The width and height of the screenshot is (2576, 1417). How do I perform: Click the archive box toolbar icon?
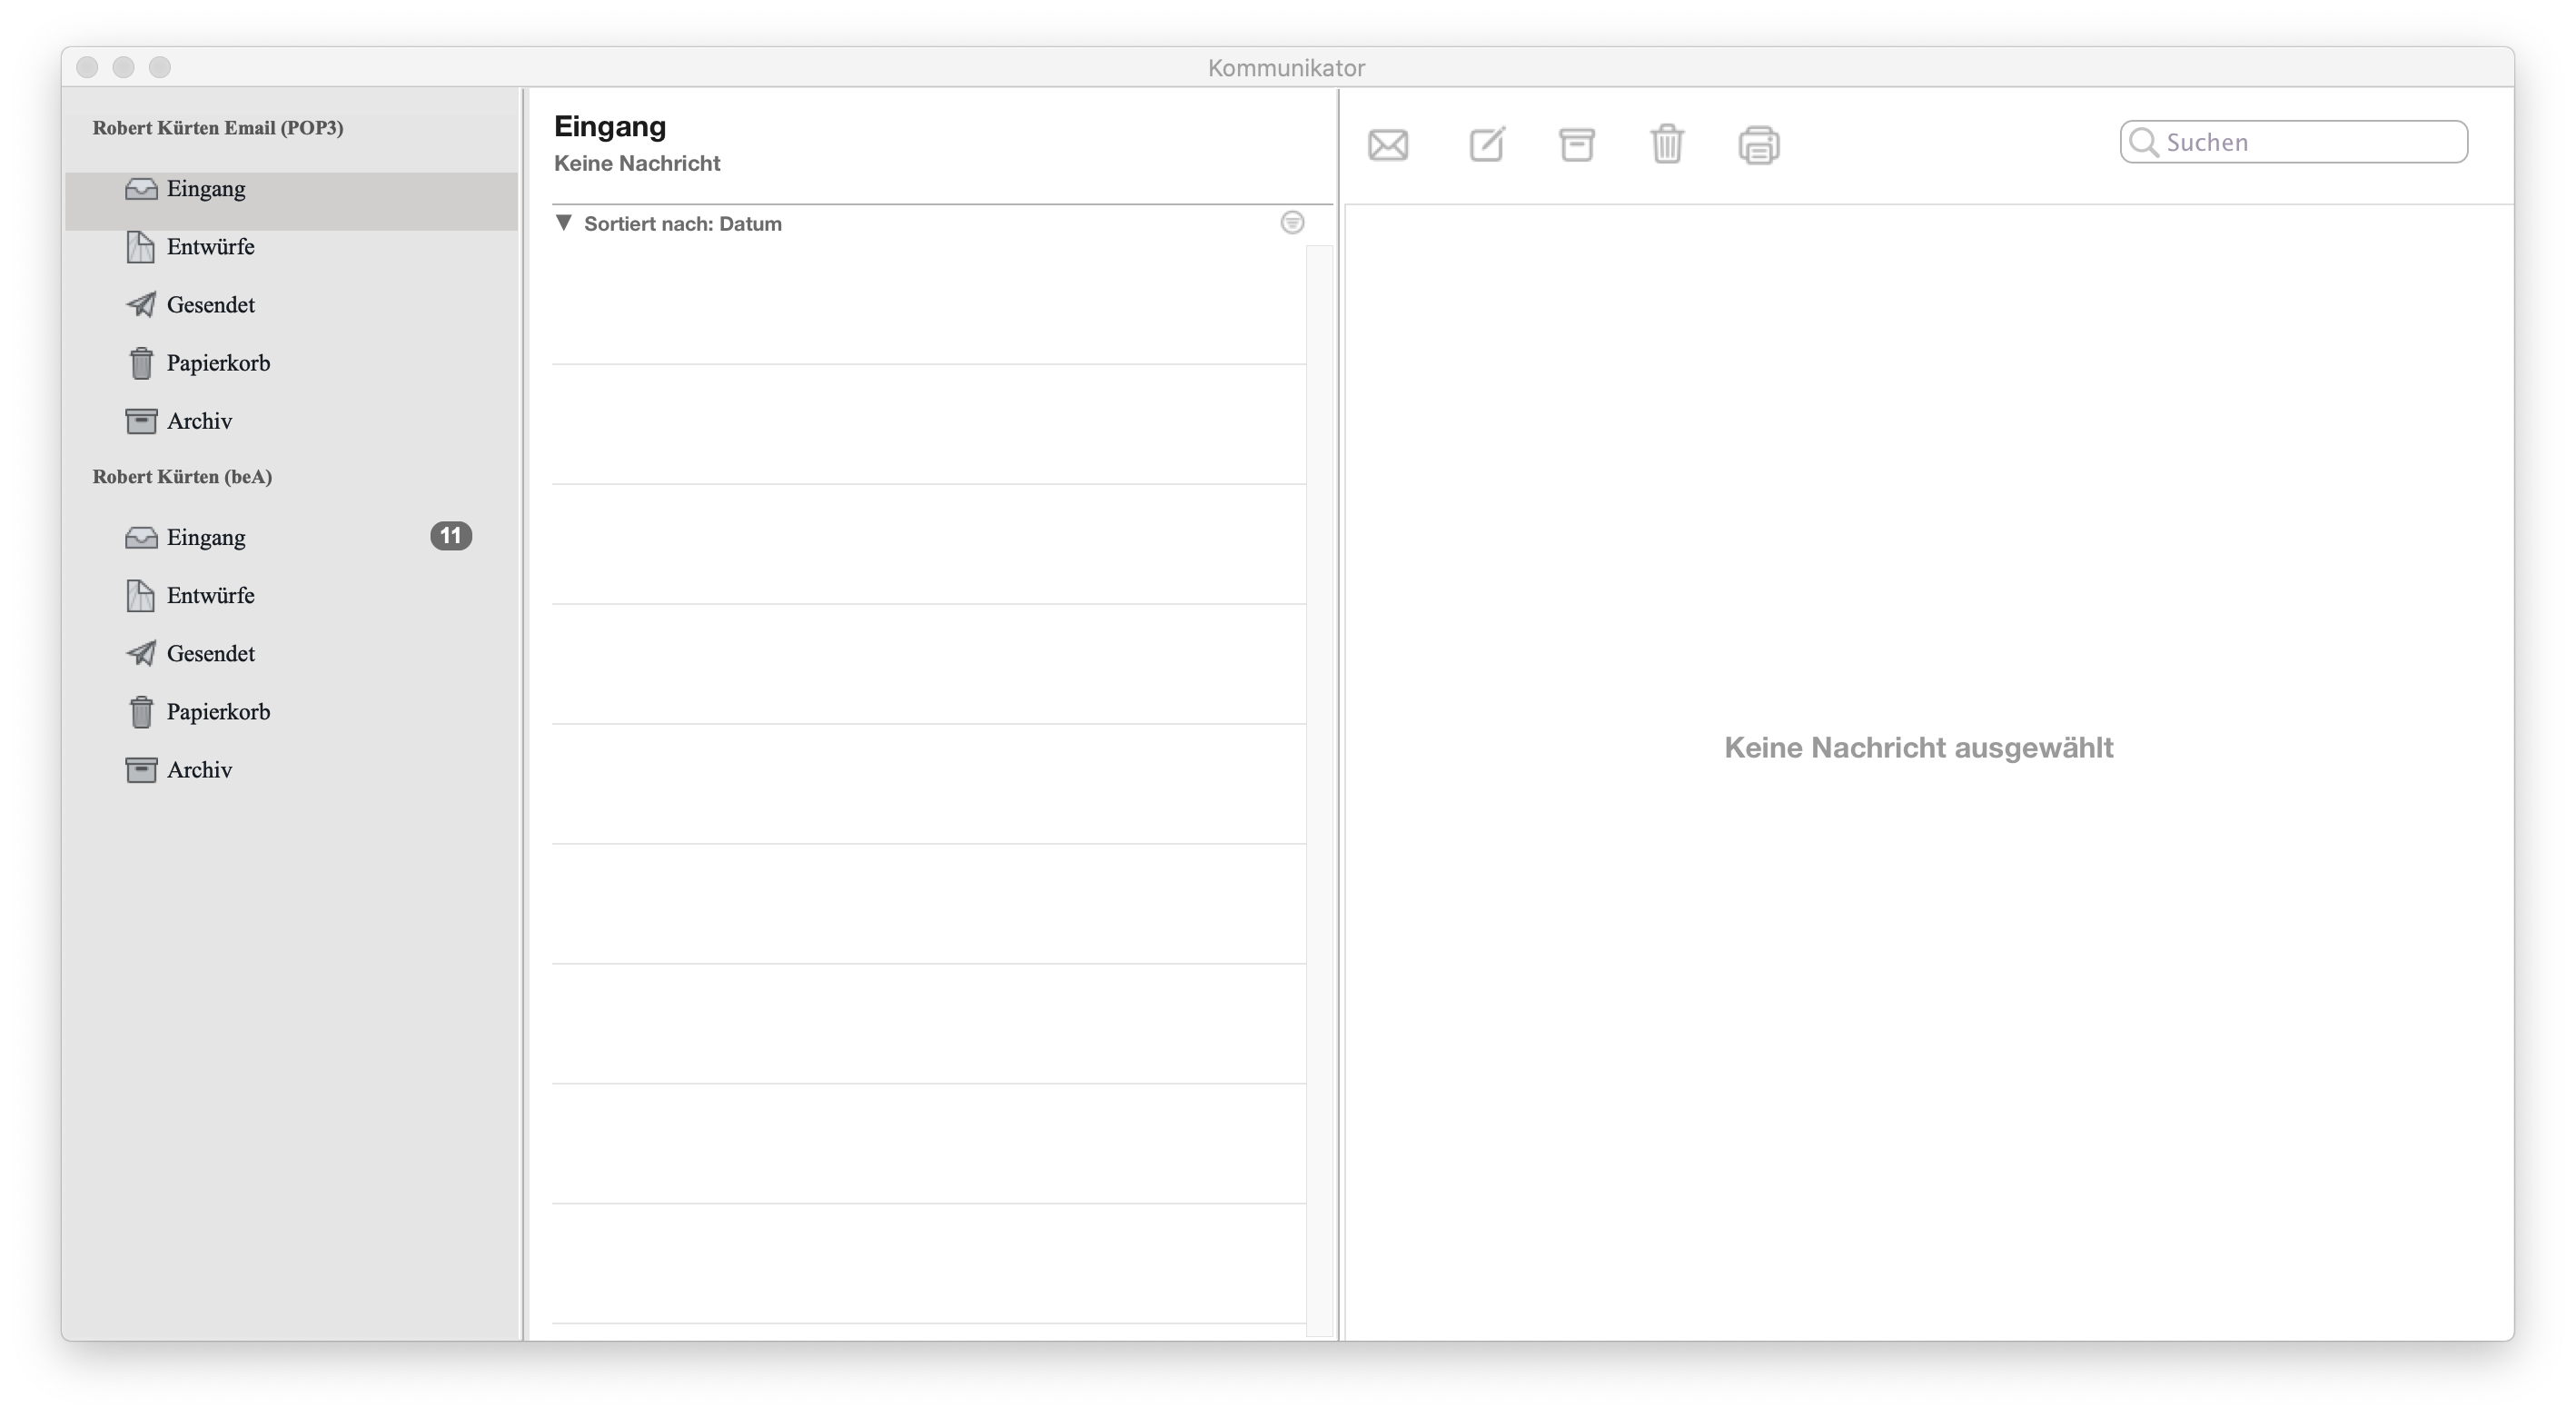pos(1577,144)
